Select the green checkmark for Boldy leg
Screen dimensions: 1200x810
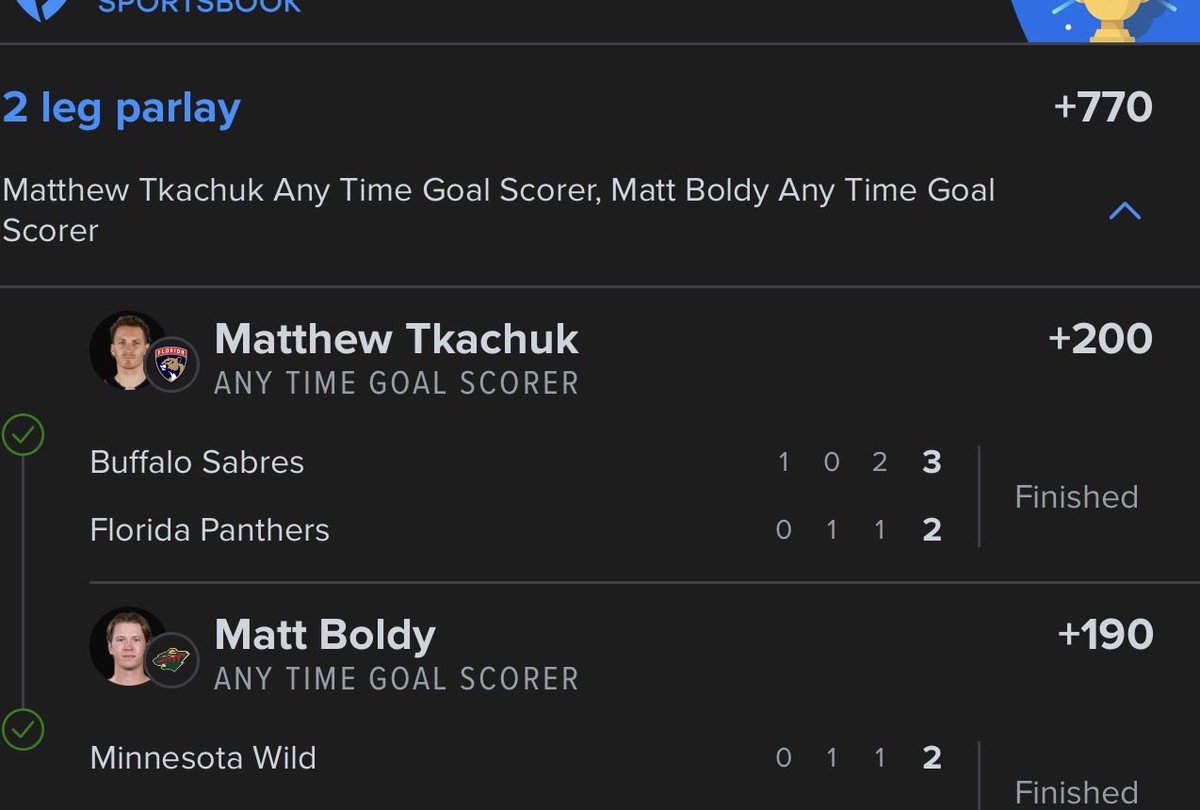tap(24, 730)
